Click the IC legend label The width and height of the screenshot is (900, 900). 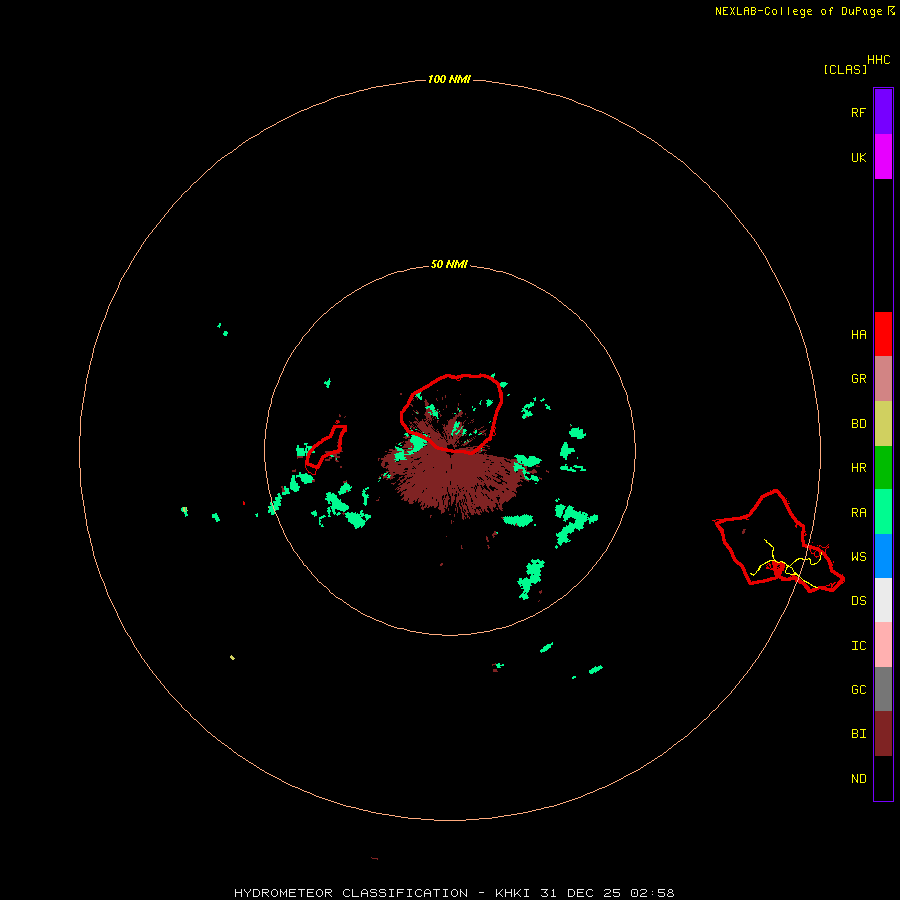tap(858, 646)
